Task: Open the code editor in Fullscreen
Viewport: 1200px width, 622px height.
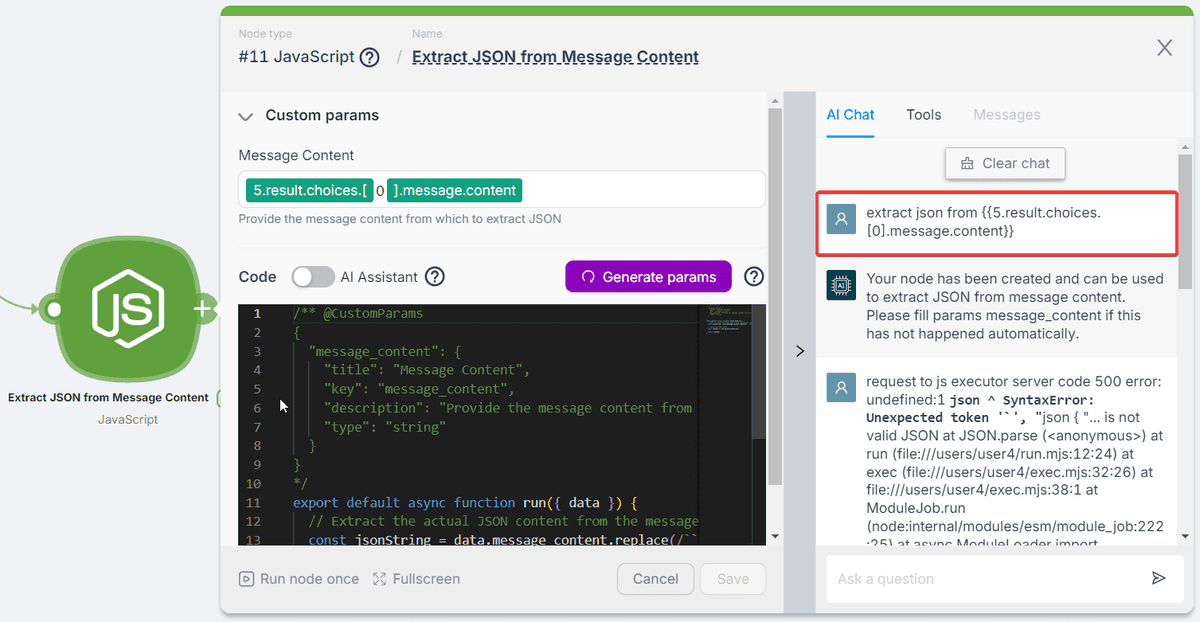Action: click(x=416, y=579)
